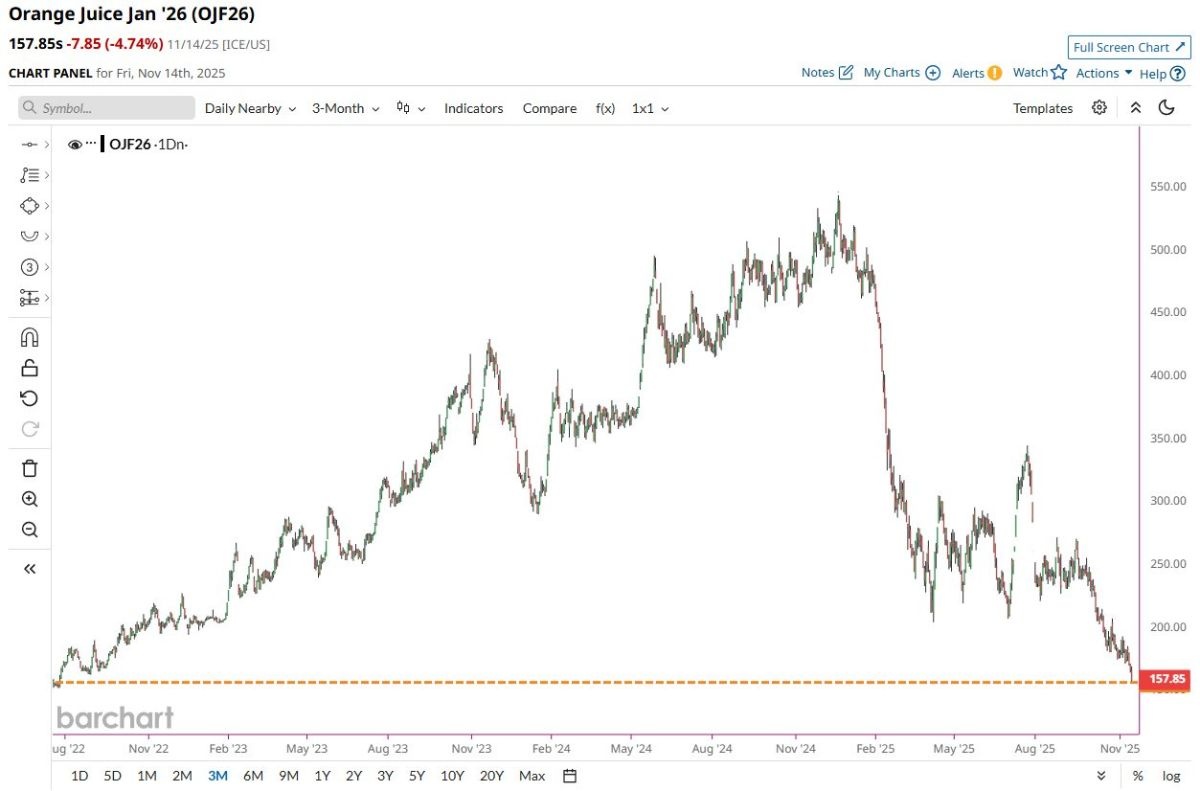Open the Indicators menu
The width and height of the screenshot is (1200, 791).
pos(473,108)
